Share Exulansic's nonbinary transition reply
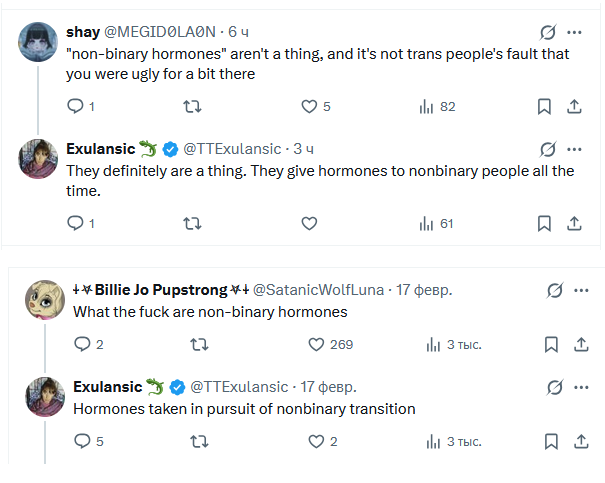 [582, 441]
